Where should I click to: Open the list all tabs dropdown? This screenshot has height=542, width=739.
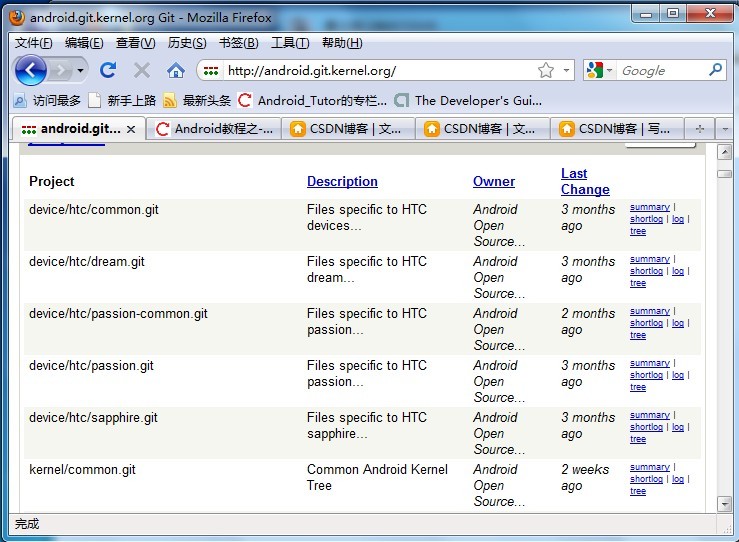(725, 129)
